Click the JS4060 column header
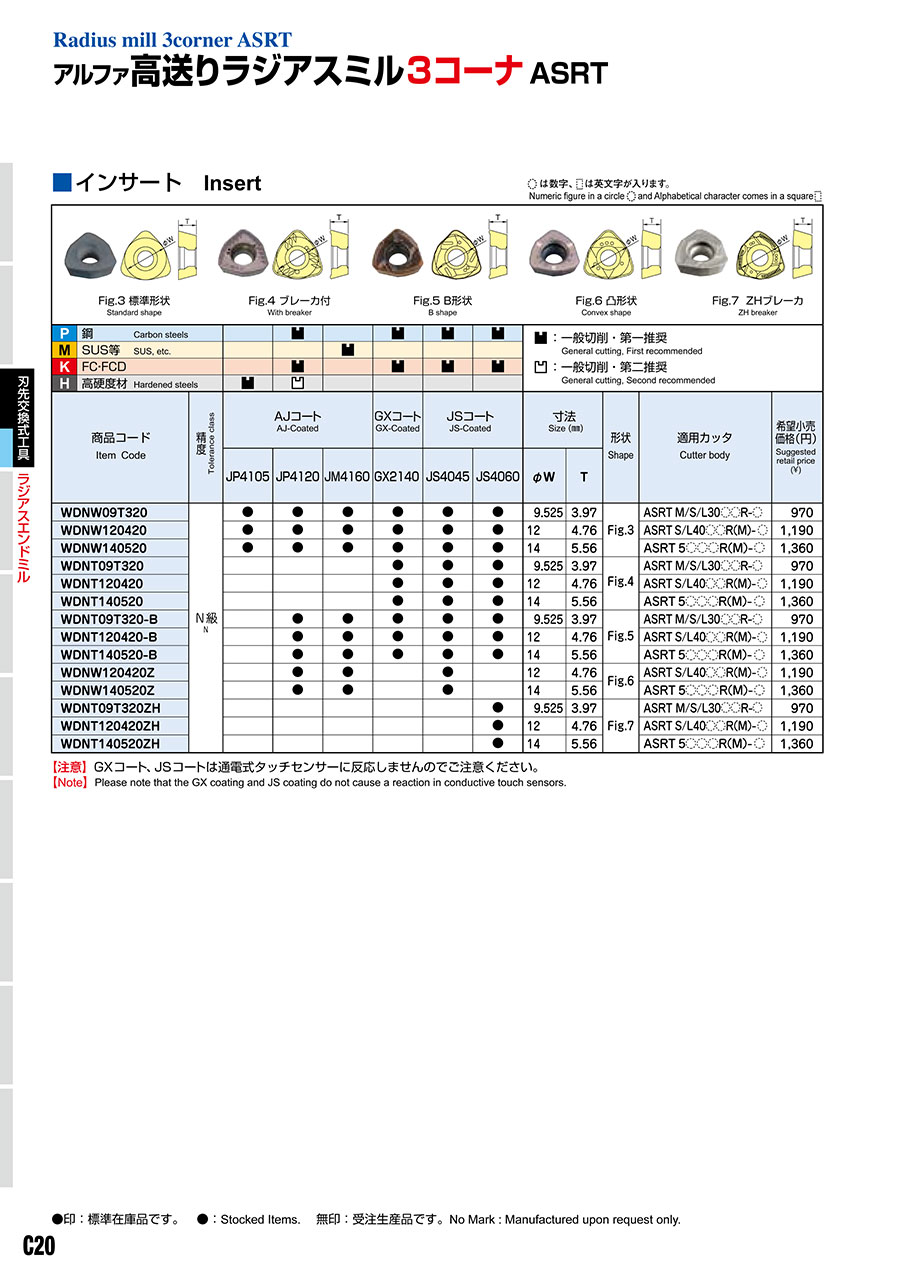 tap(497, 477)
